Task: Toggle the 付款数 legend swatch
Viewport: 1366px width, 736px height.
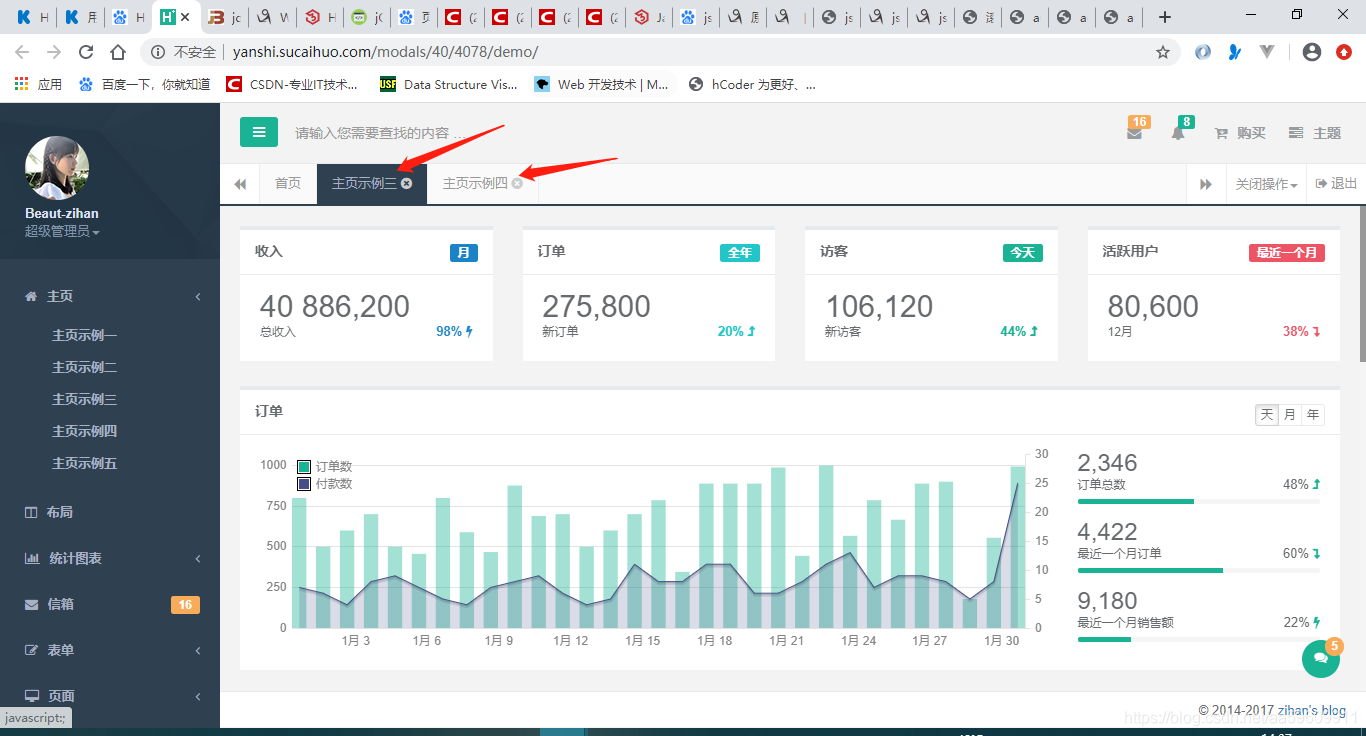Action: (x=304, y=484)
